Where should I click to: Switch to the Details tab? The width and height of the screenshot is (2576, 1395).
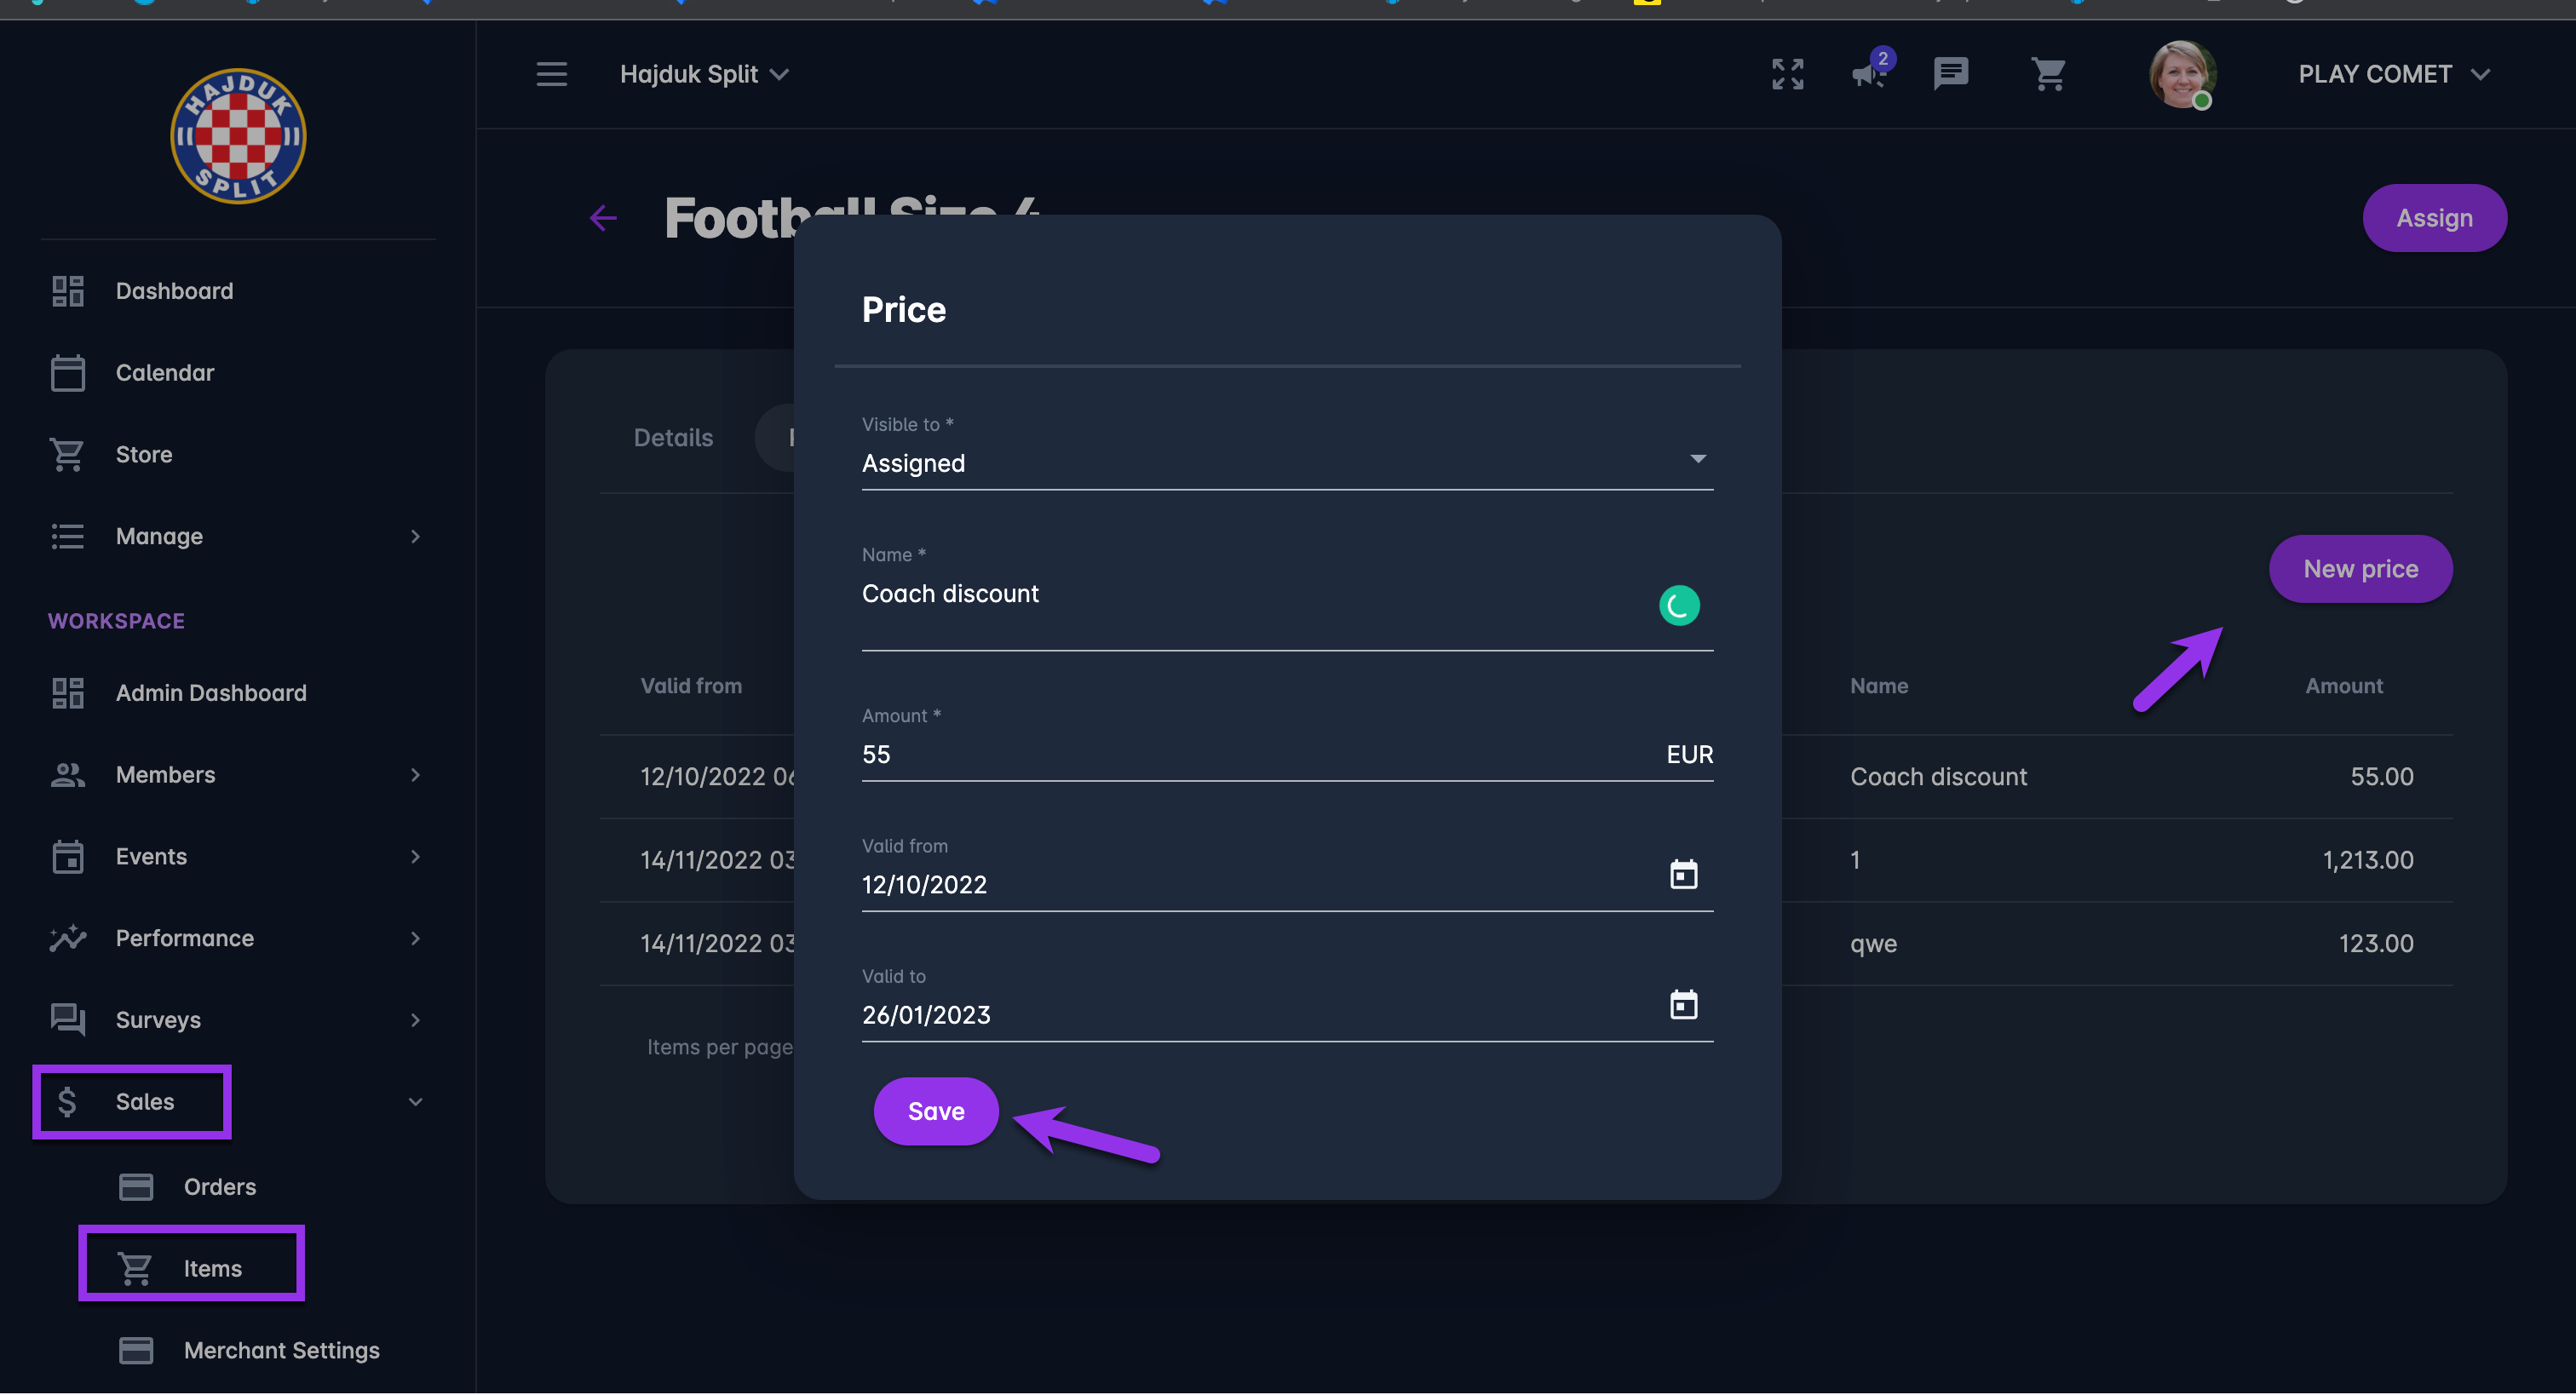(x=673, y=438)
